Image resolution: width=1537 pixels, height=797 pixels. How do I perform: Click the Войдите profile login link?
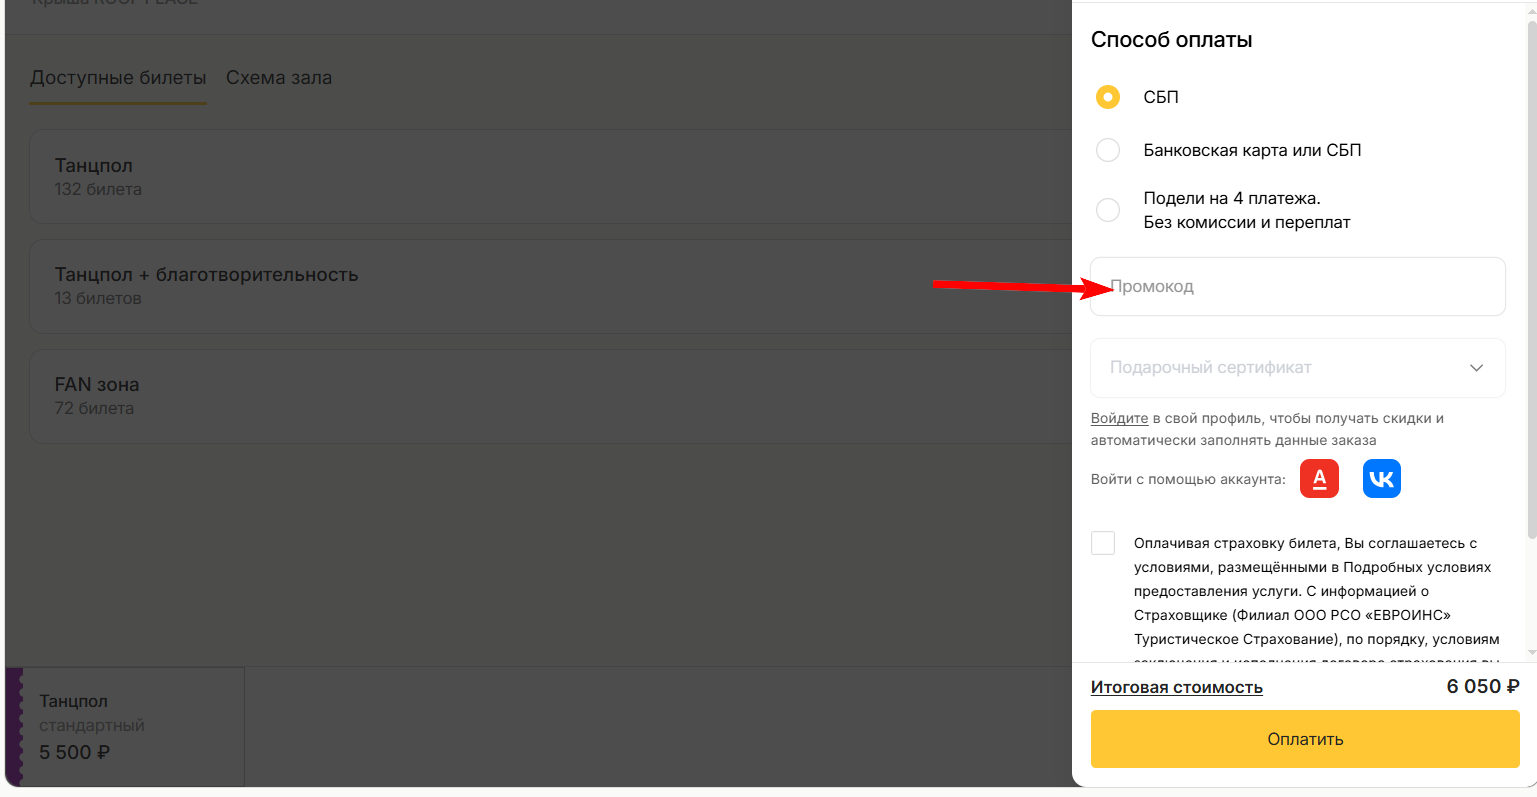coord(1119,419)
